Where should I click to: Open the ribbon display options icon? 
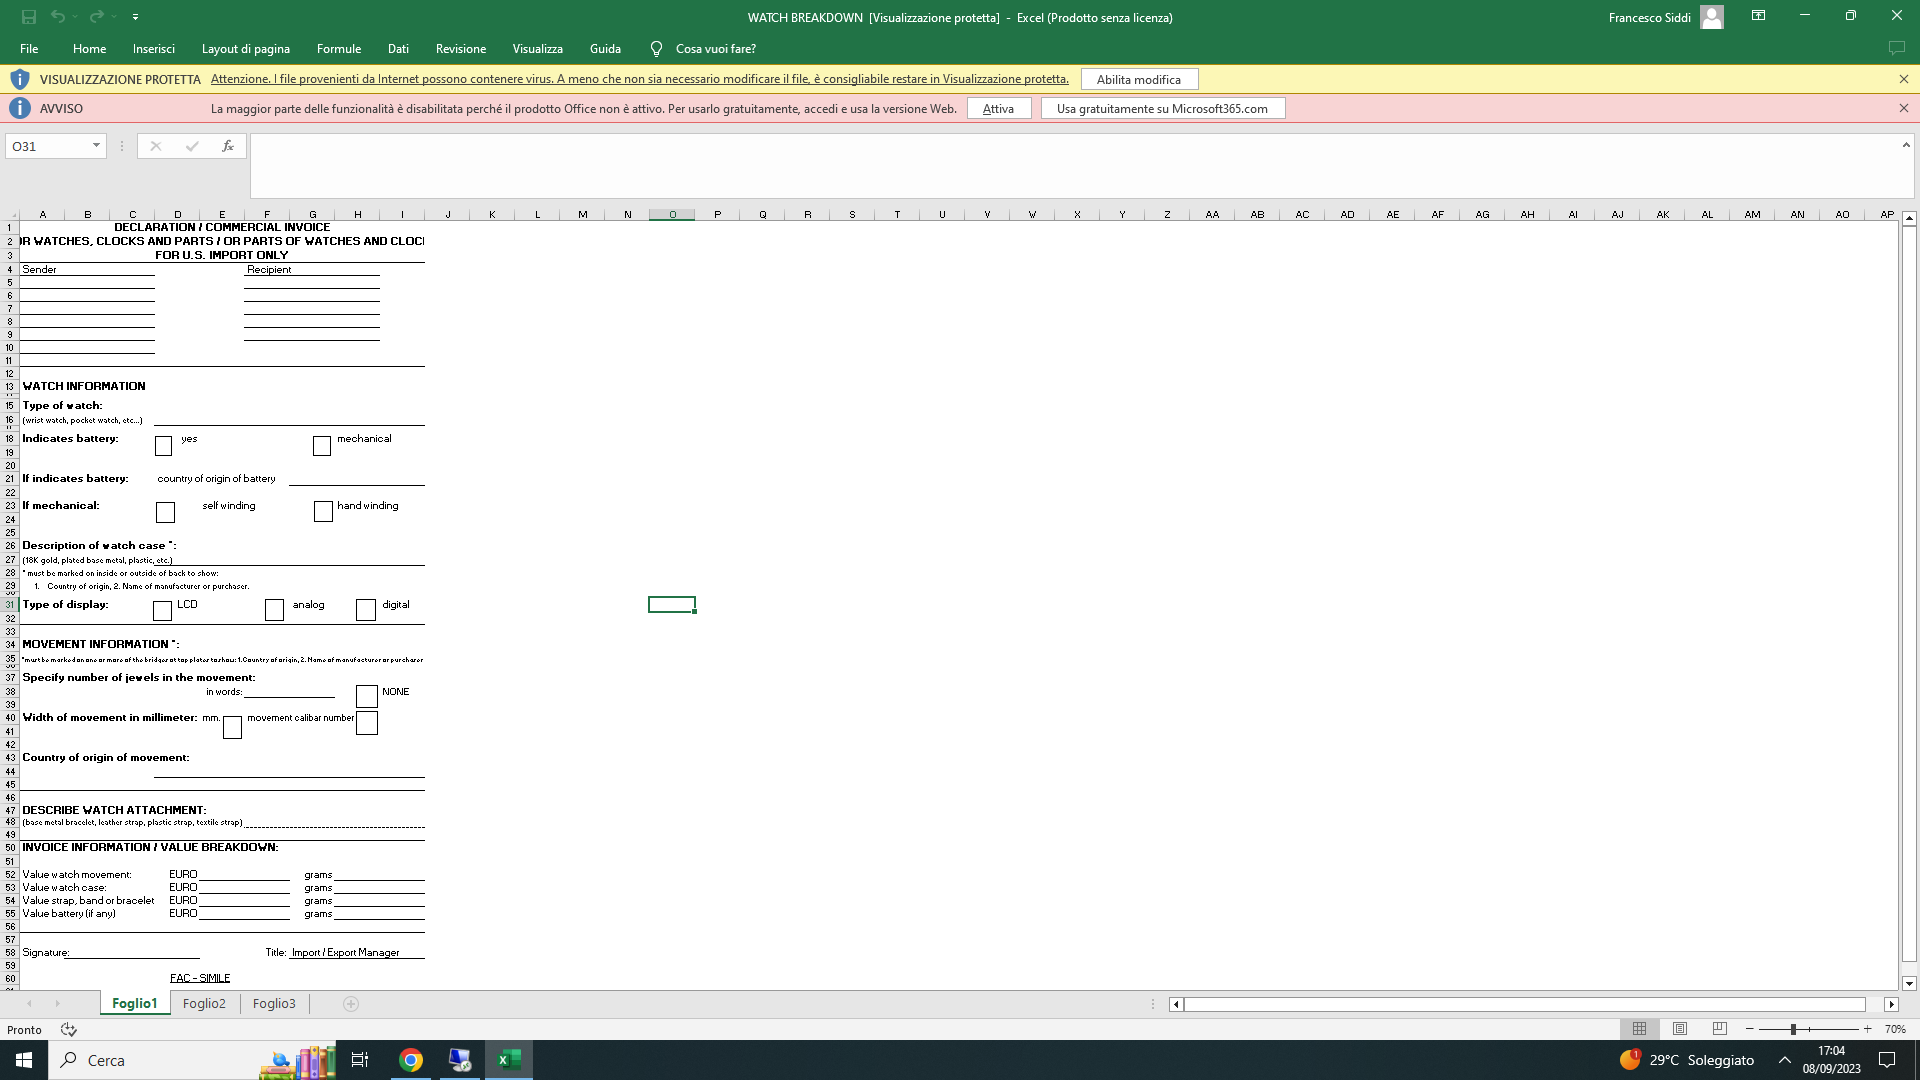coord(1758,16)
